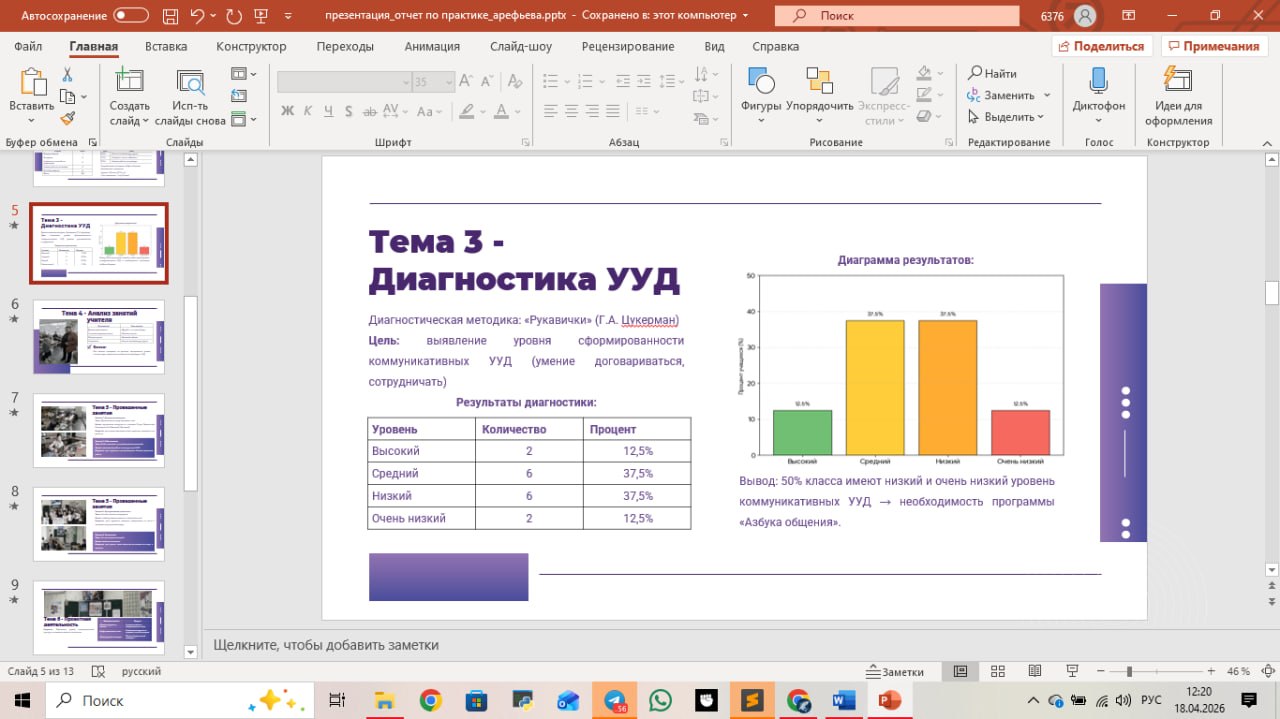Click the Диктофон microphone icon
This screenshot has height=719, width=1280.
click(x=1098, y=82)
